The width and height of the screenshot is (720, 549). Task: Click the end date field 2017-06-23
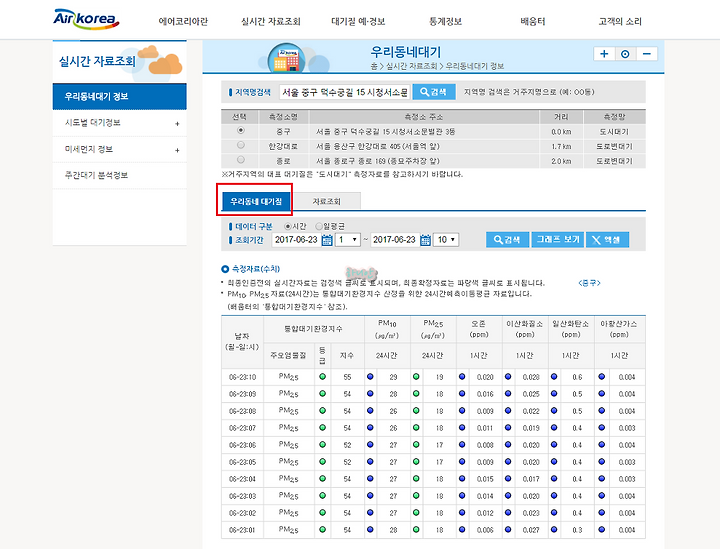point(394,240)
